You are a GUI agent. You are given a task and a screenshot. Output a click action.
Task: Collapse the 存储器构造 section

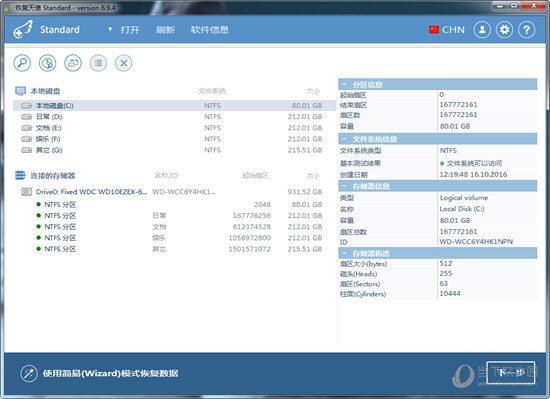point(344,253)
